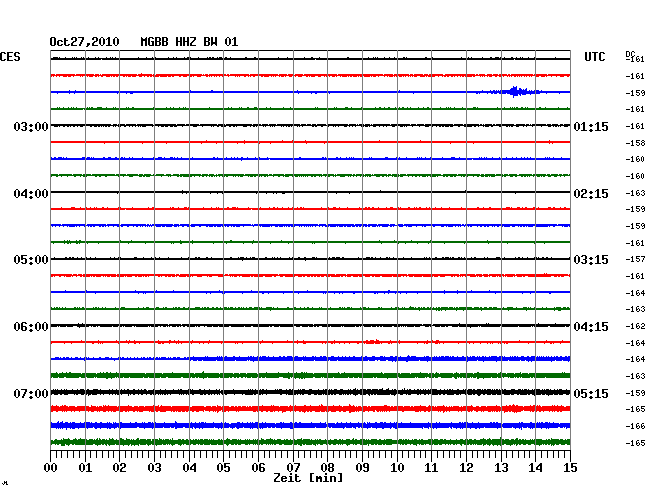650x494 pixels.
Task: Click the 07:00 local time label
Action: [x=31, y=393]
